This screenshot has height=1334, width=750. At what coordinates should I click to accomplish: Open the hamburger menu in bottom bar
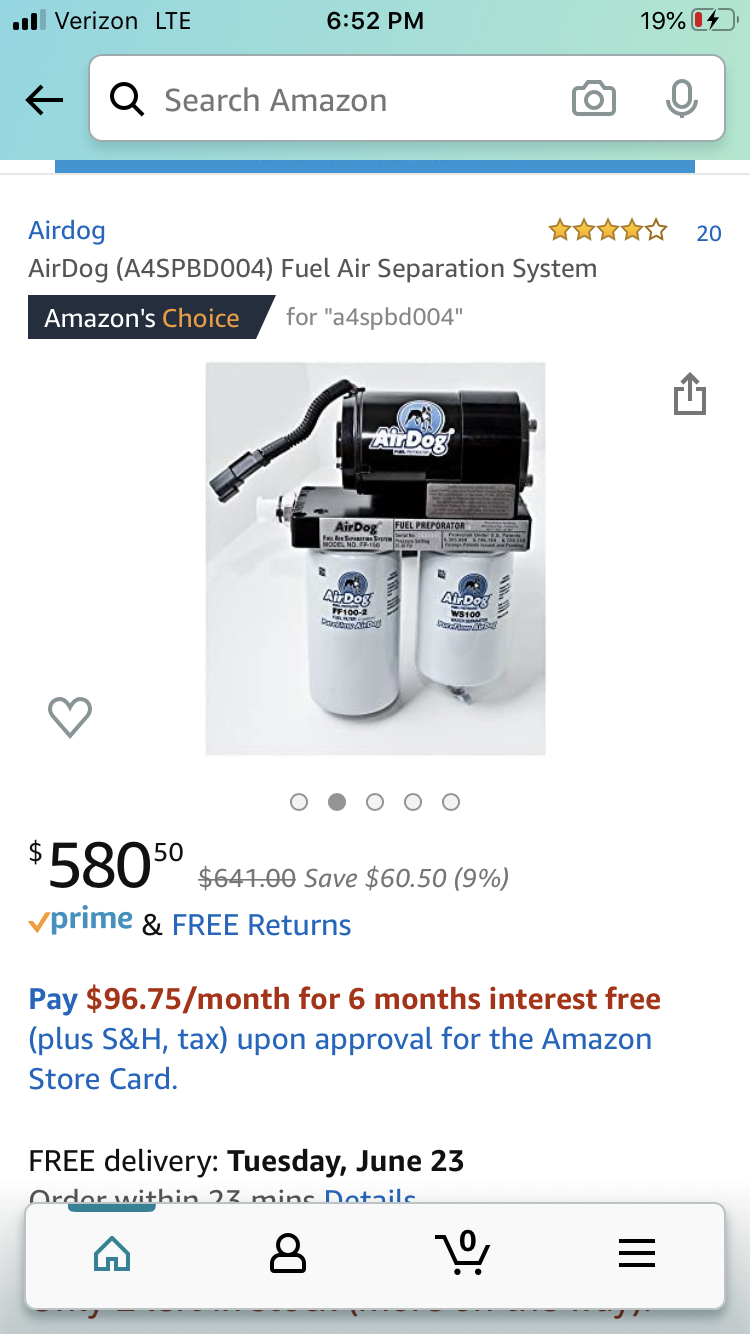[x=637, y=1253]
